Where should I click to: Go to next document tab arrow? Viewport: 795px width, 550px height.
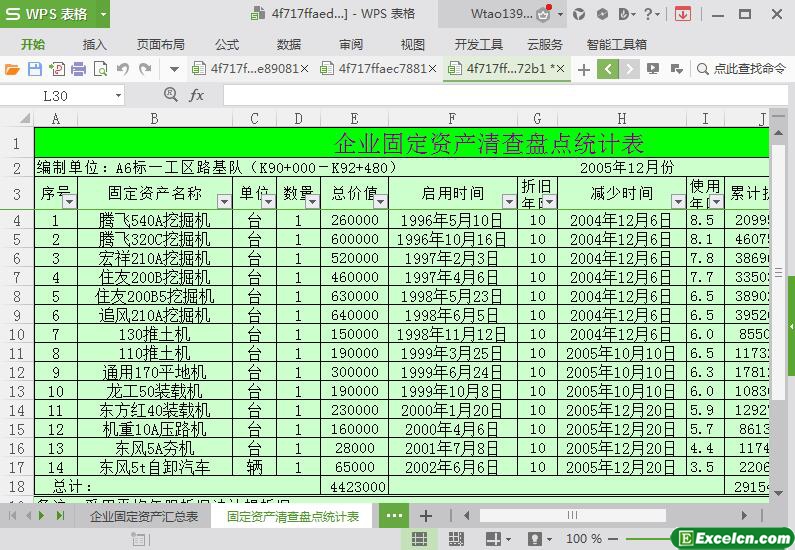coord(630,69)
